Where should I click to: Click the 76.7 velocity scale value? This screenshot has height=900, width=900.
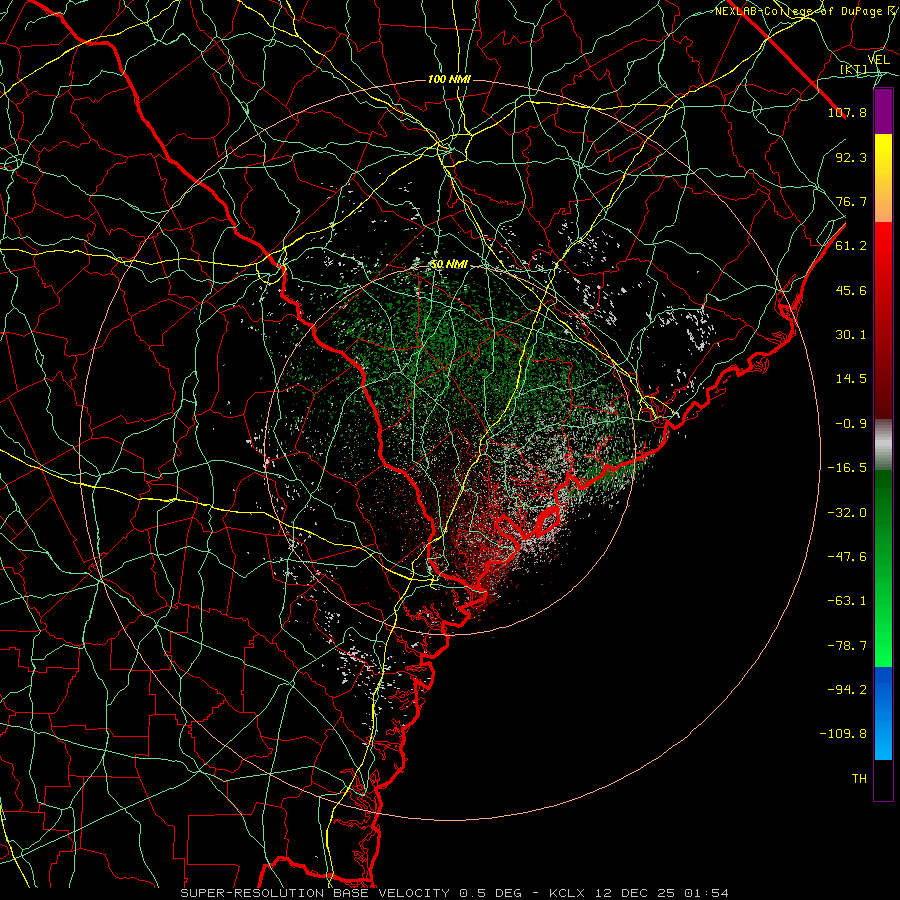(x=851, y=201)
